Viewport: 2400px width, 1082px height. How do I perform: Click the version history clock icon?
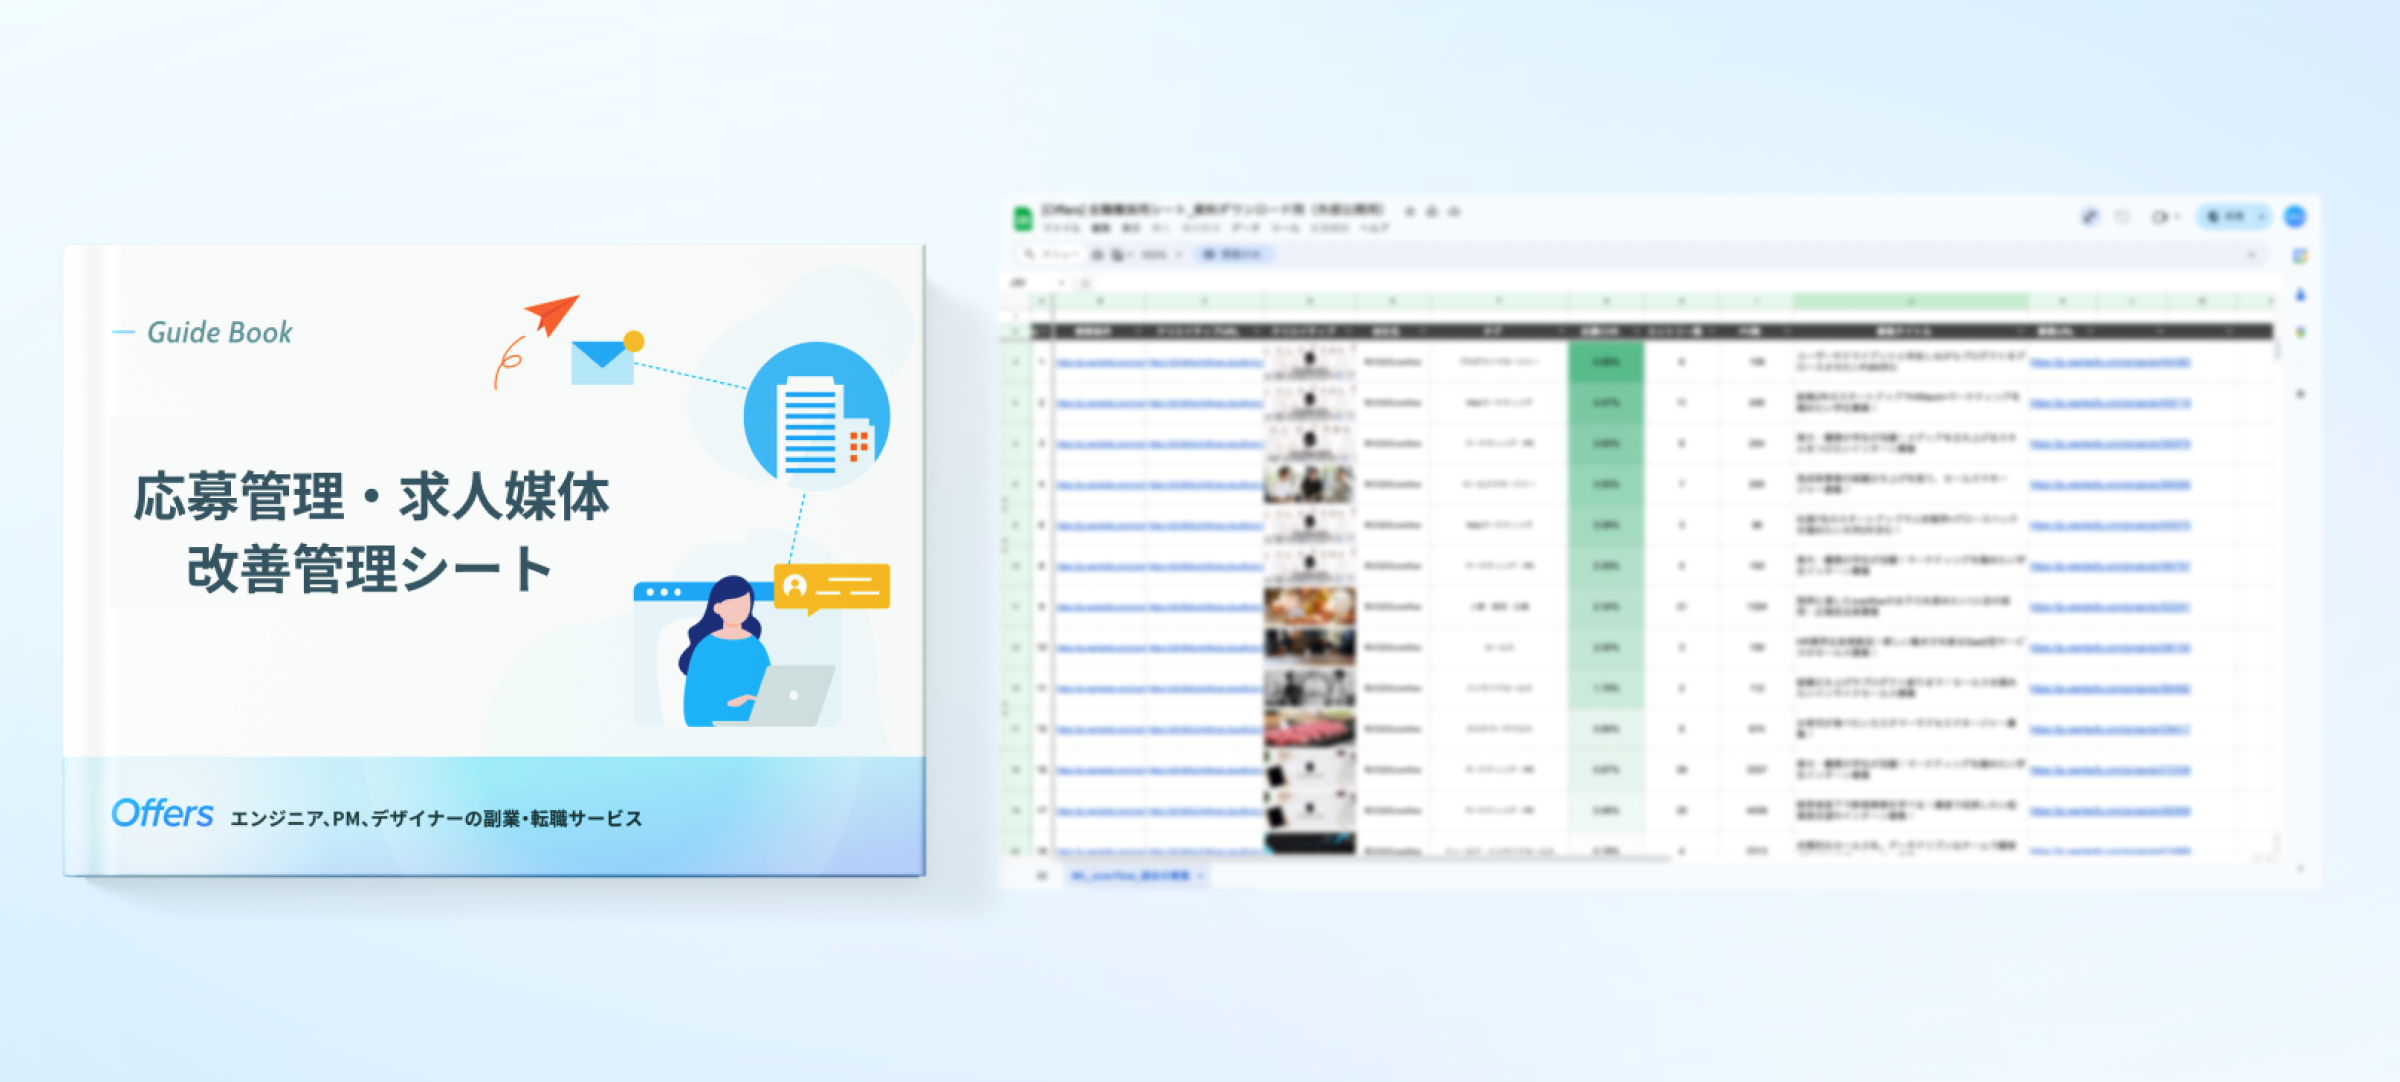(2123, 216)
